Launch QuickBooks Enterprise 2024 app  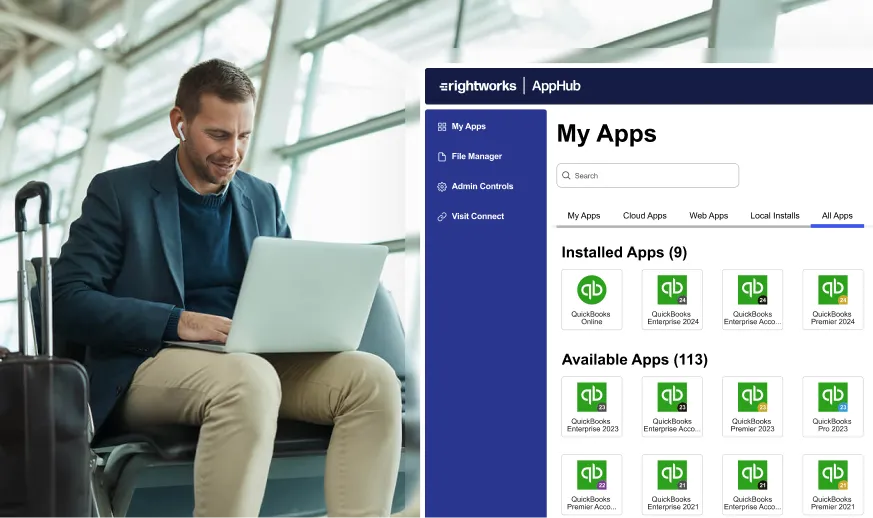(672, 300)
